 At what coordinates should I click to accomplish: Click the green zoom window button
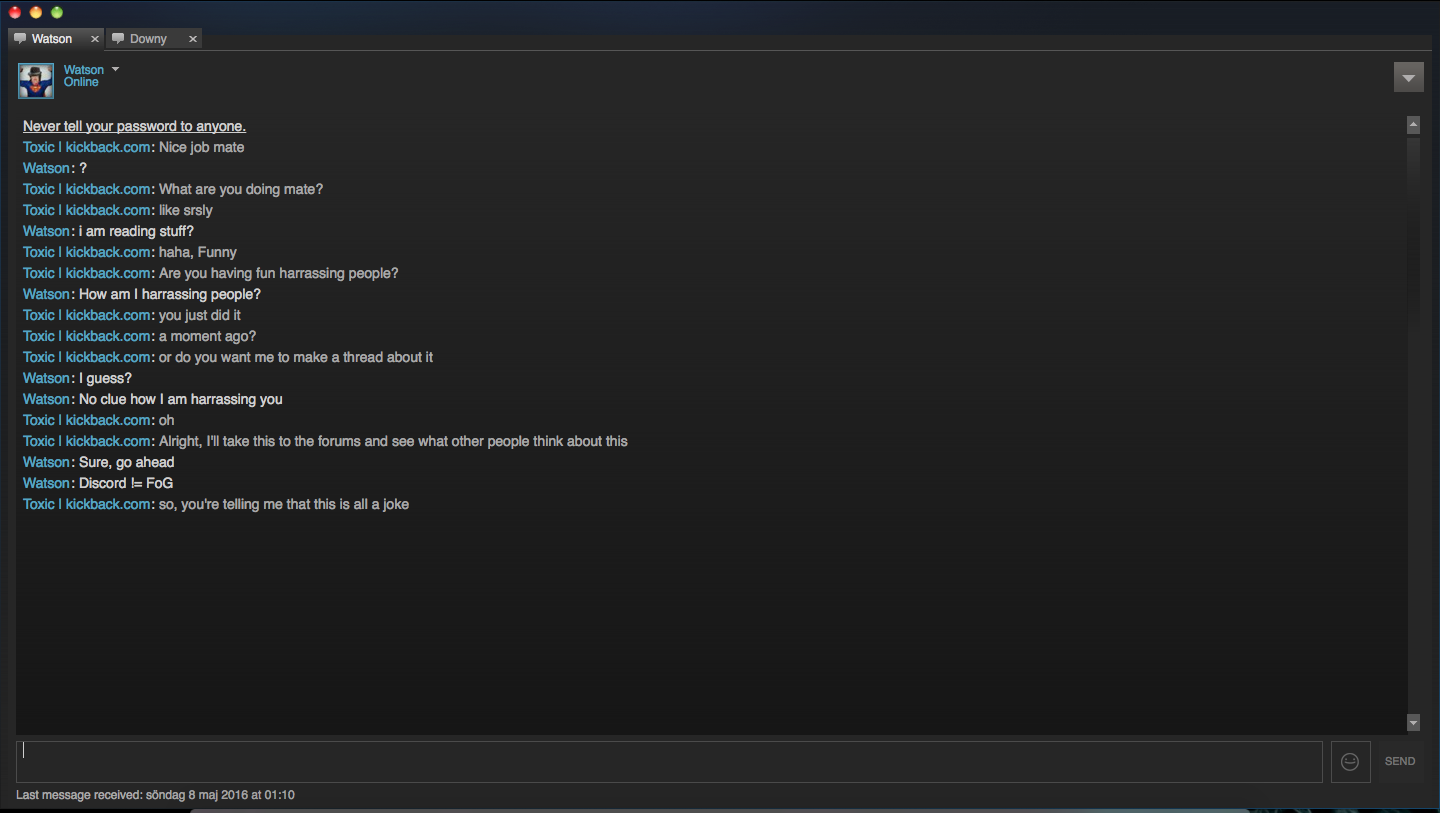57,12
